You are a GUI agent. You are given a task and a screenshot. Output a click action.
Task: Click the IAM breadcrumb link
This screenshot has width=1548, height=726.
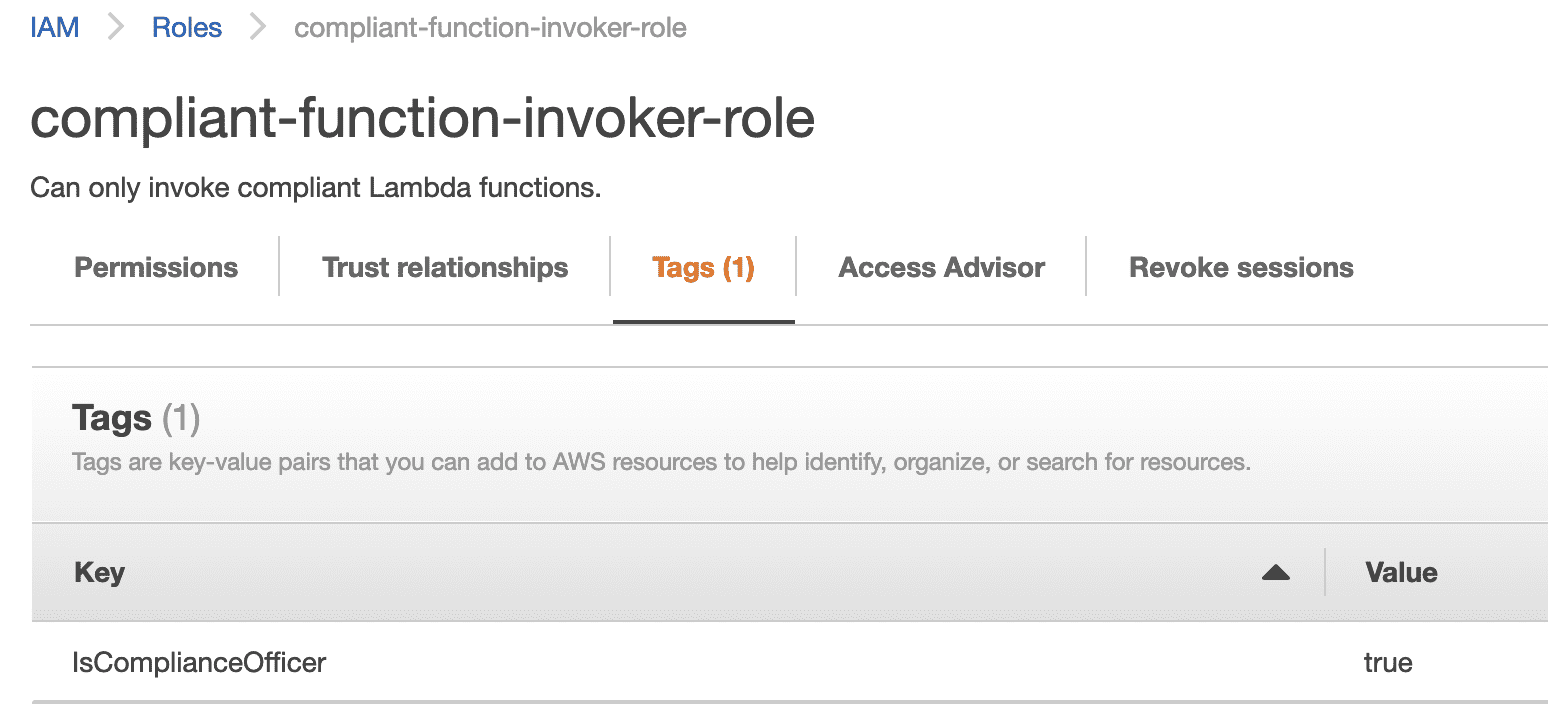click(55, 27)
